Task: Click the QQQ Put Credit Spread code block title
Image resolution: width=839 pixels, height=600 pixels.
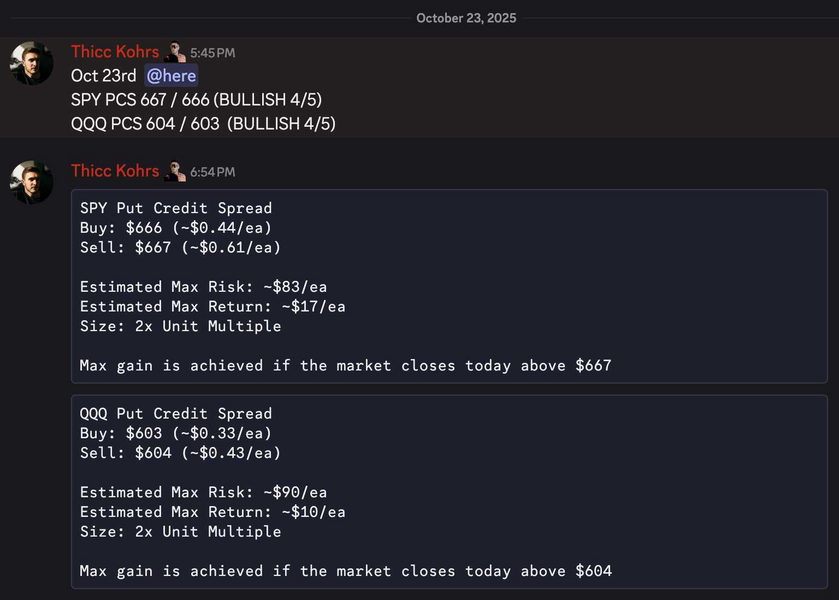Action: (x=176, y=413)
